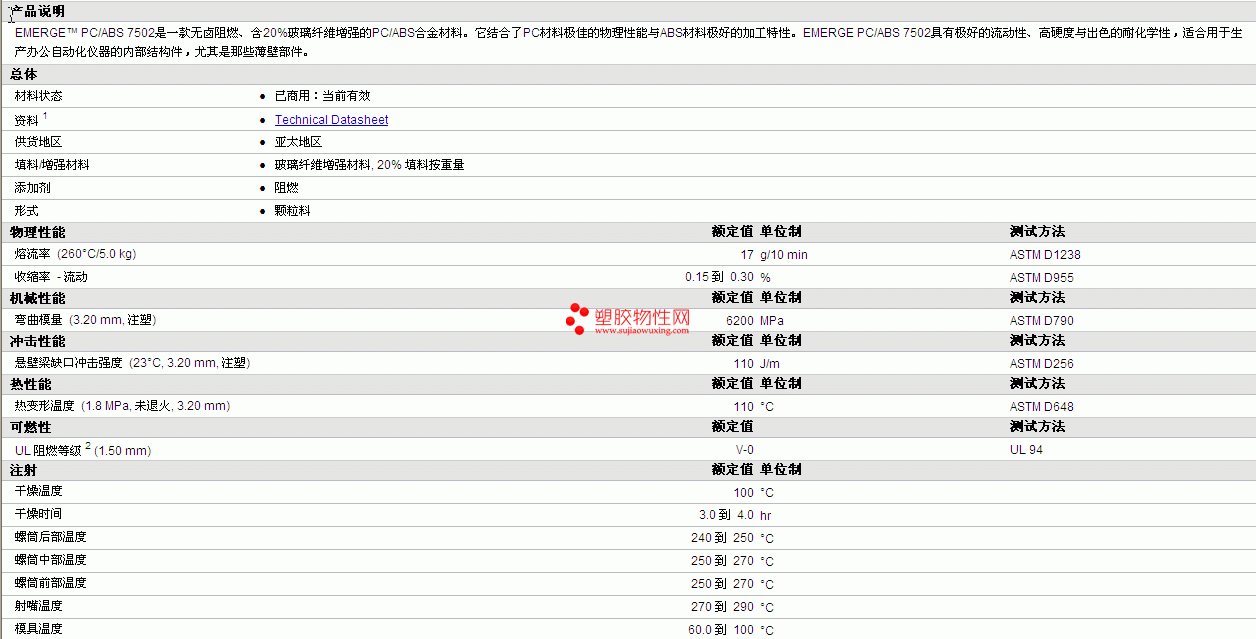
Task: Click the value 玻璃纤维增强材料, 20% 填料按重量
Action: (369, 165)
